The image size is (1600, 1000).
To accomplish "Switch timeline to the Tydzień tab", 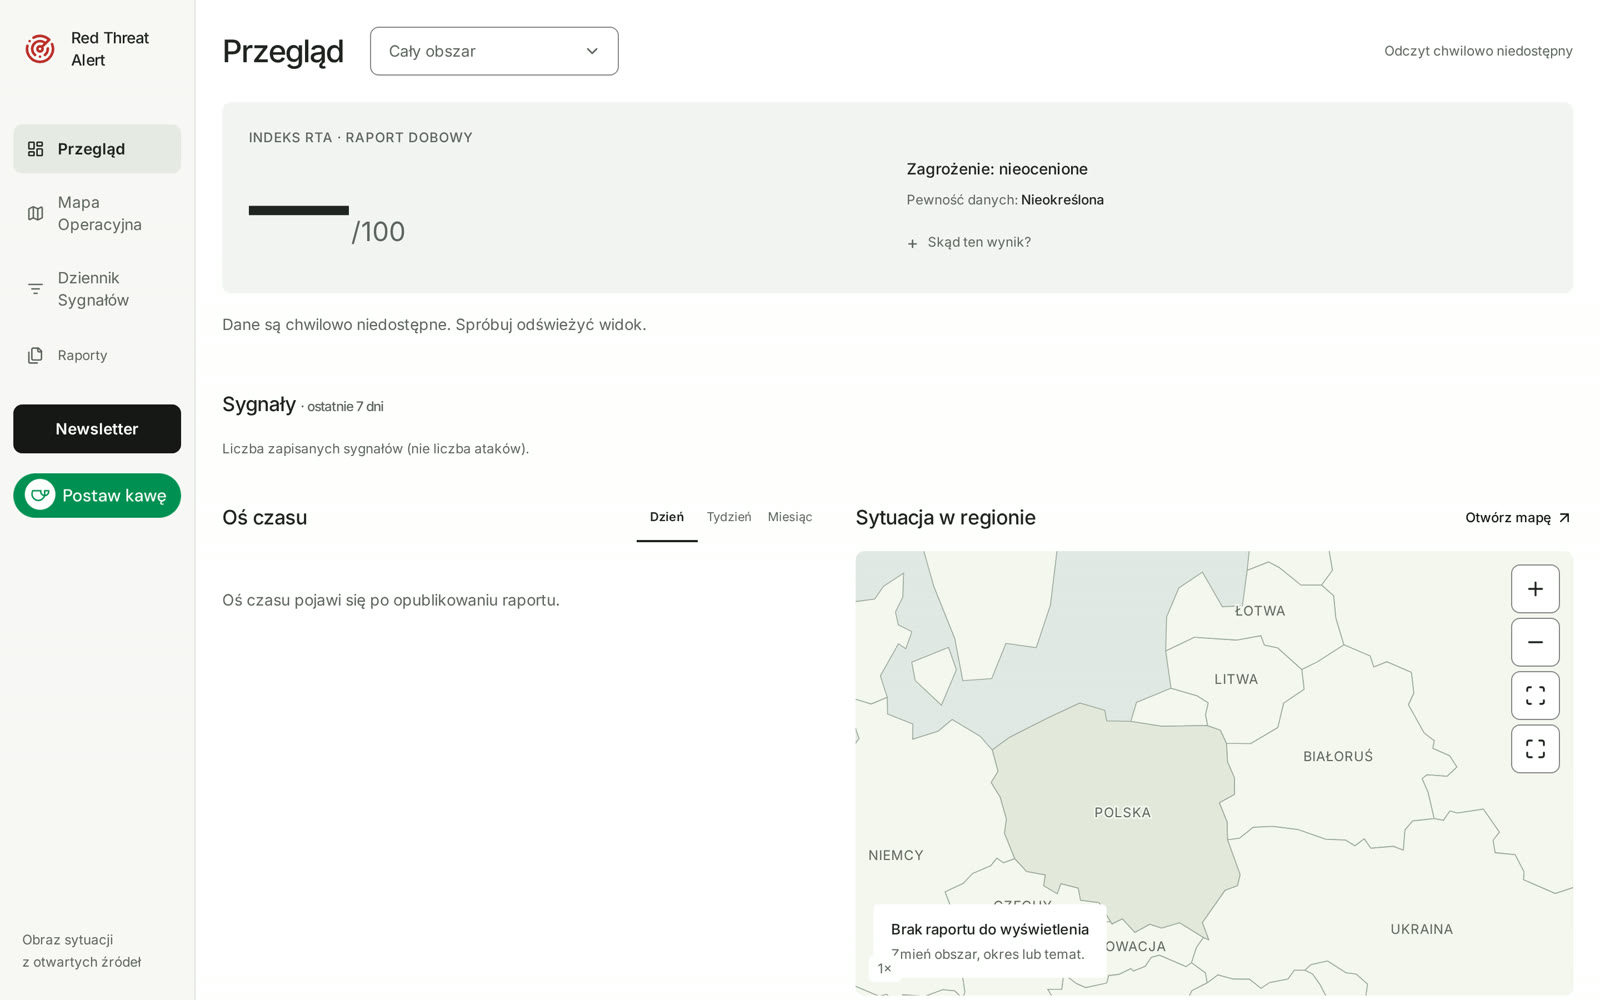I will (729, 517).
